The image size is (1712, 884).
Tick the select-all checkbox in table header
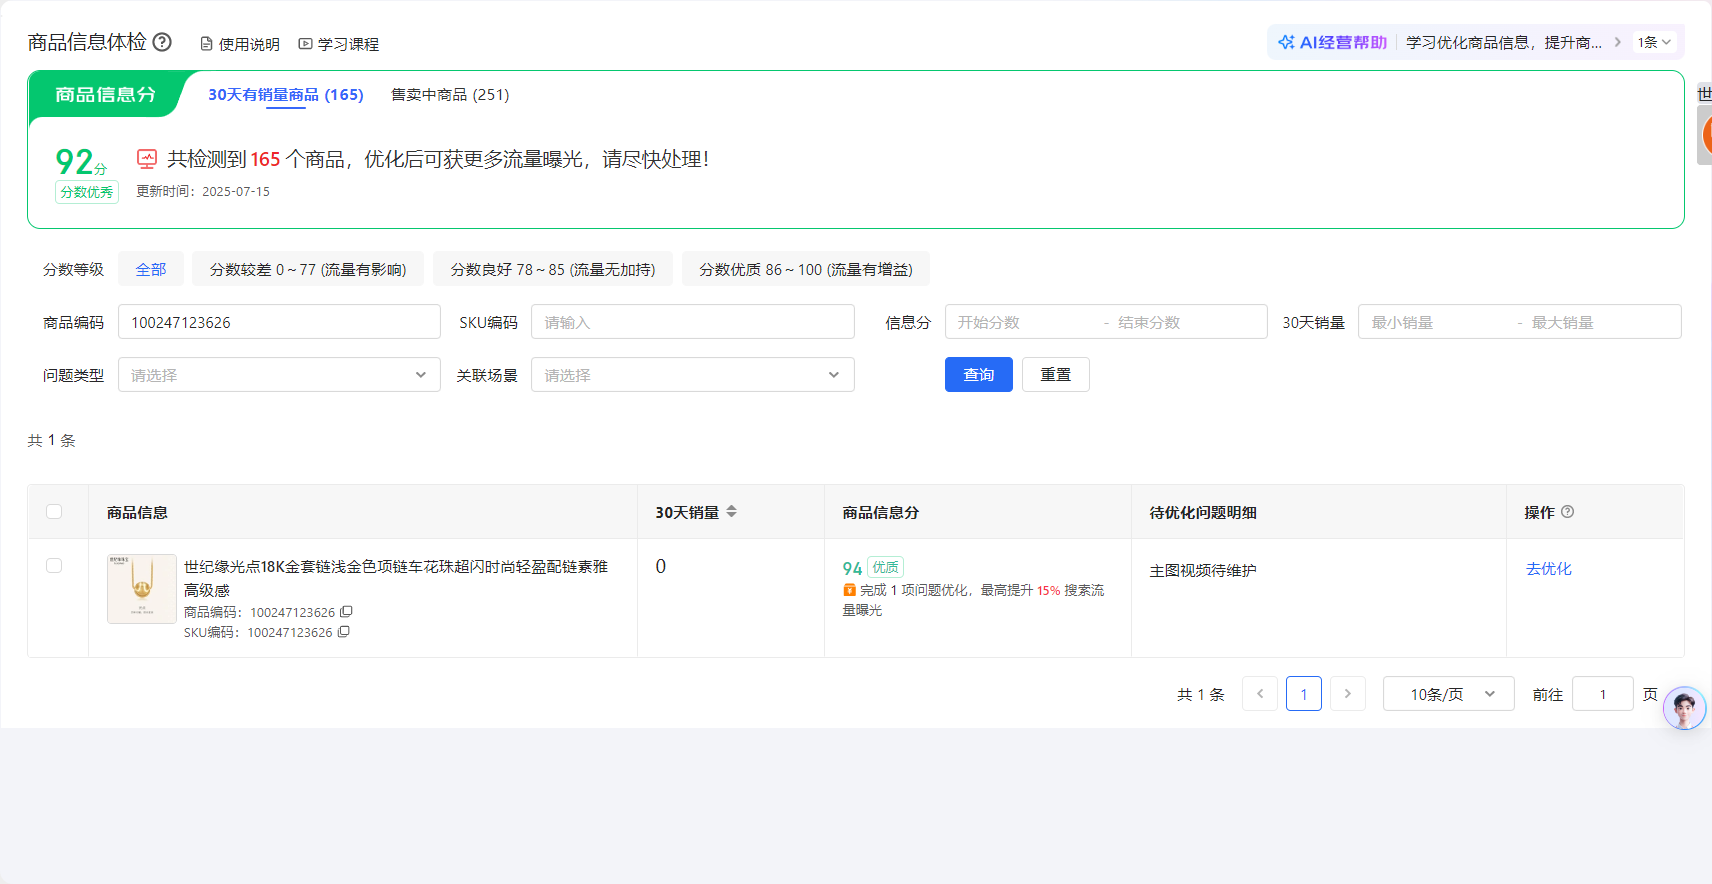click(x=54, y=512)
